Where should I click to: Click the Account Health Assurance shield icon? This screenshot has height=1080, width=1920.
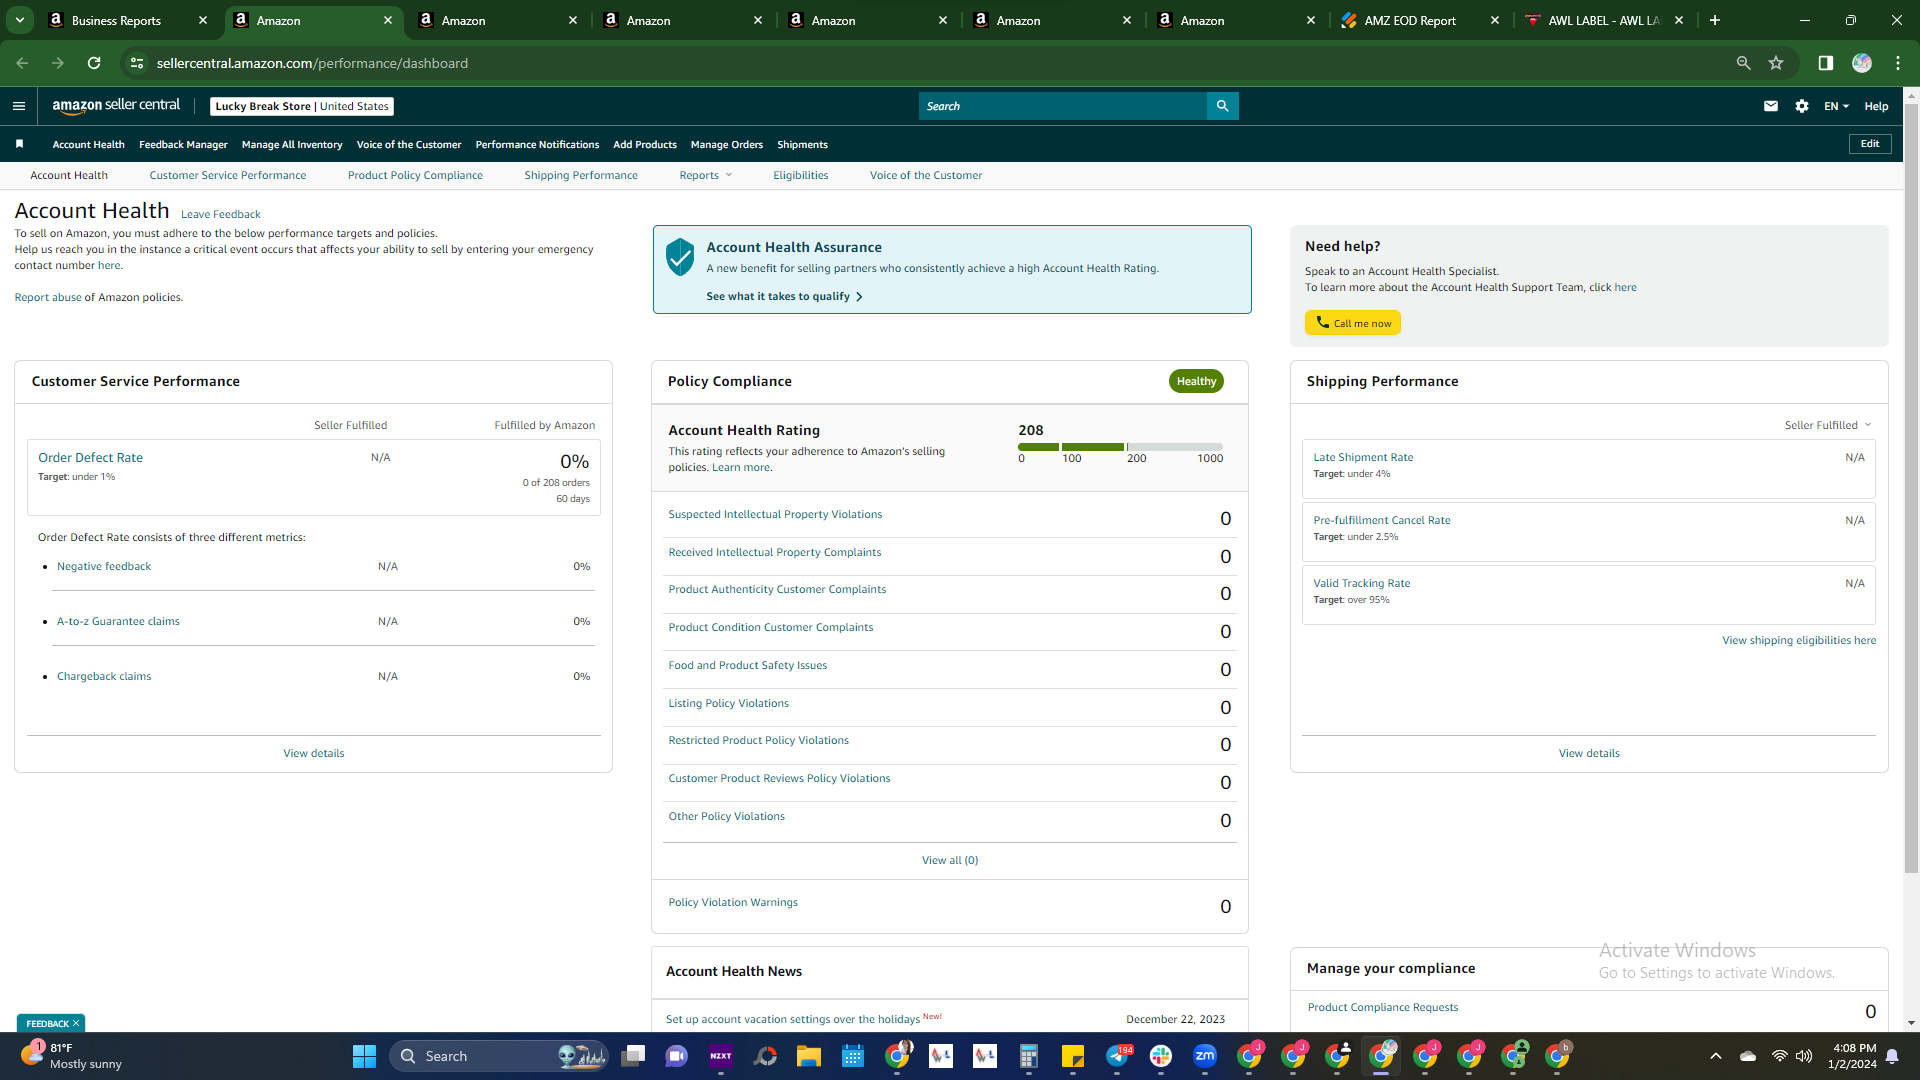680,257
